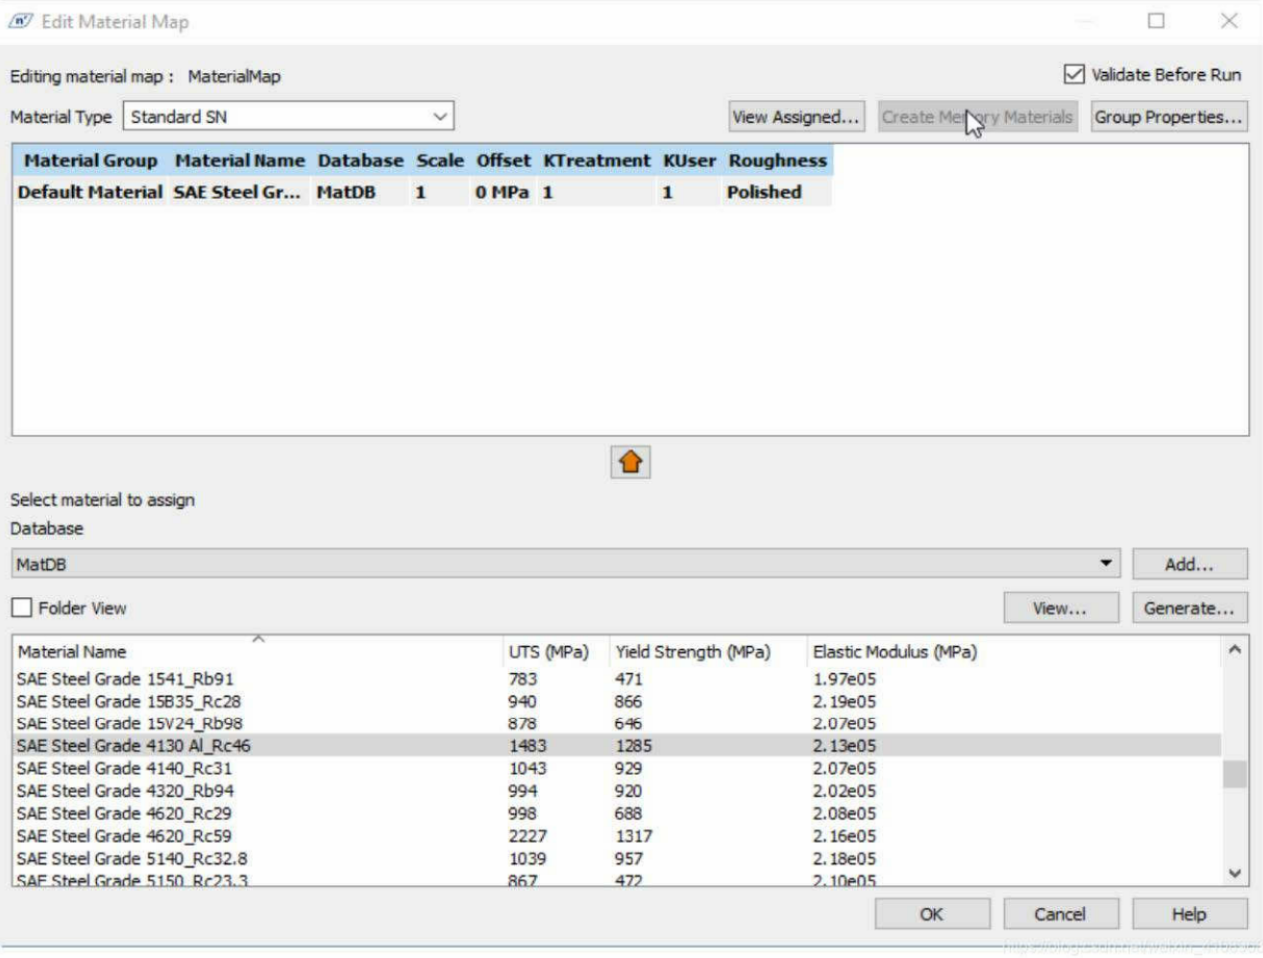The width and height of the screenshot is (1263, 958).
Task: Open Group Properties dialog
Action: tap(1168, 117)
